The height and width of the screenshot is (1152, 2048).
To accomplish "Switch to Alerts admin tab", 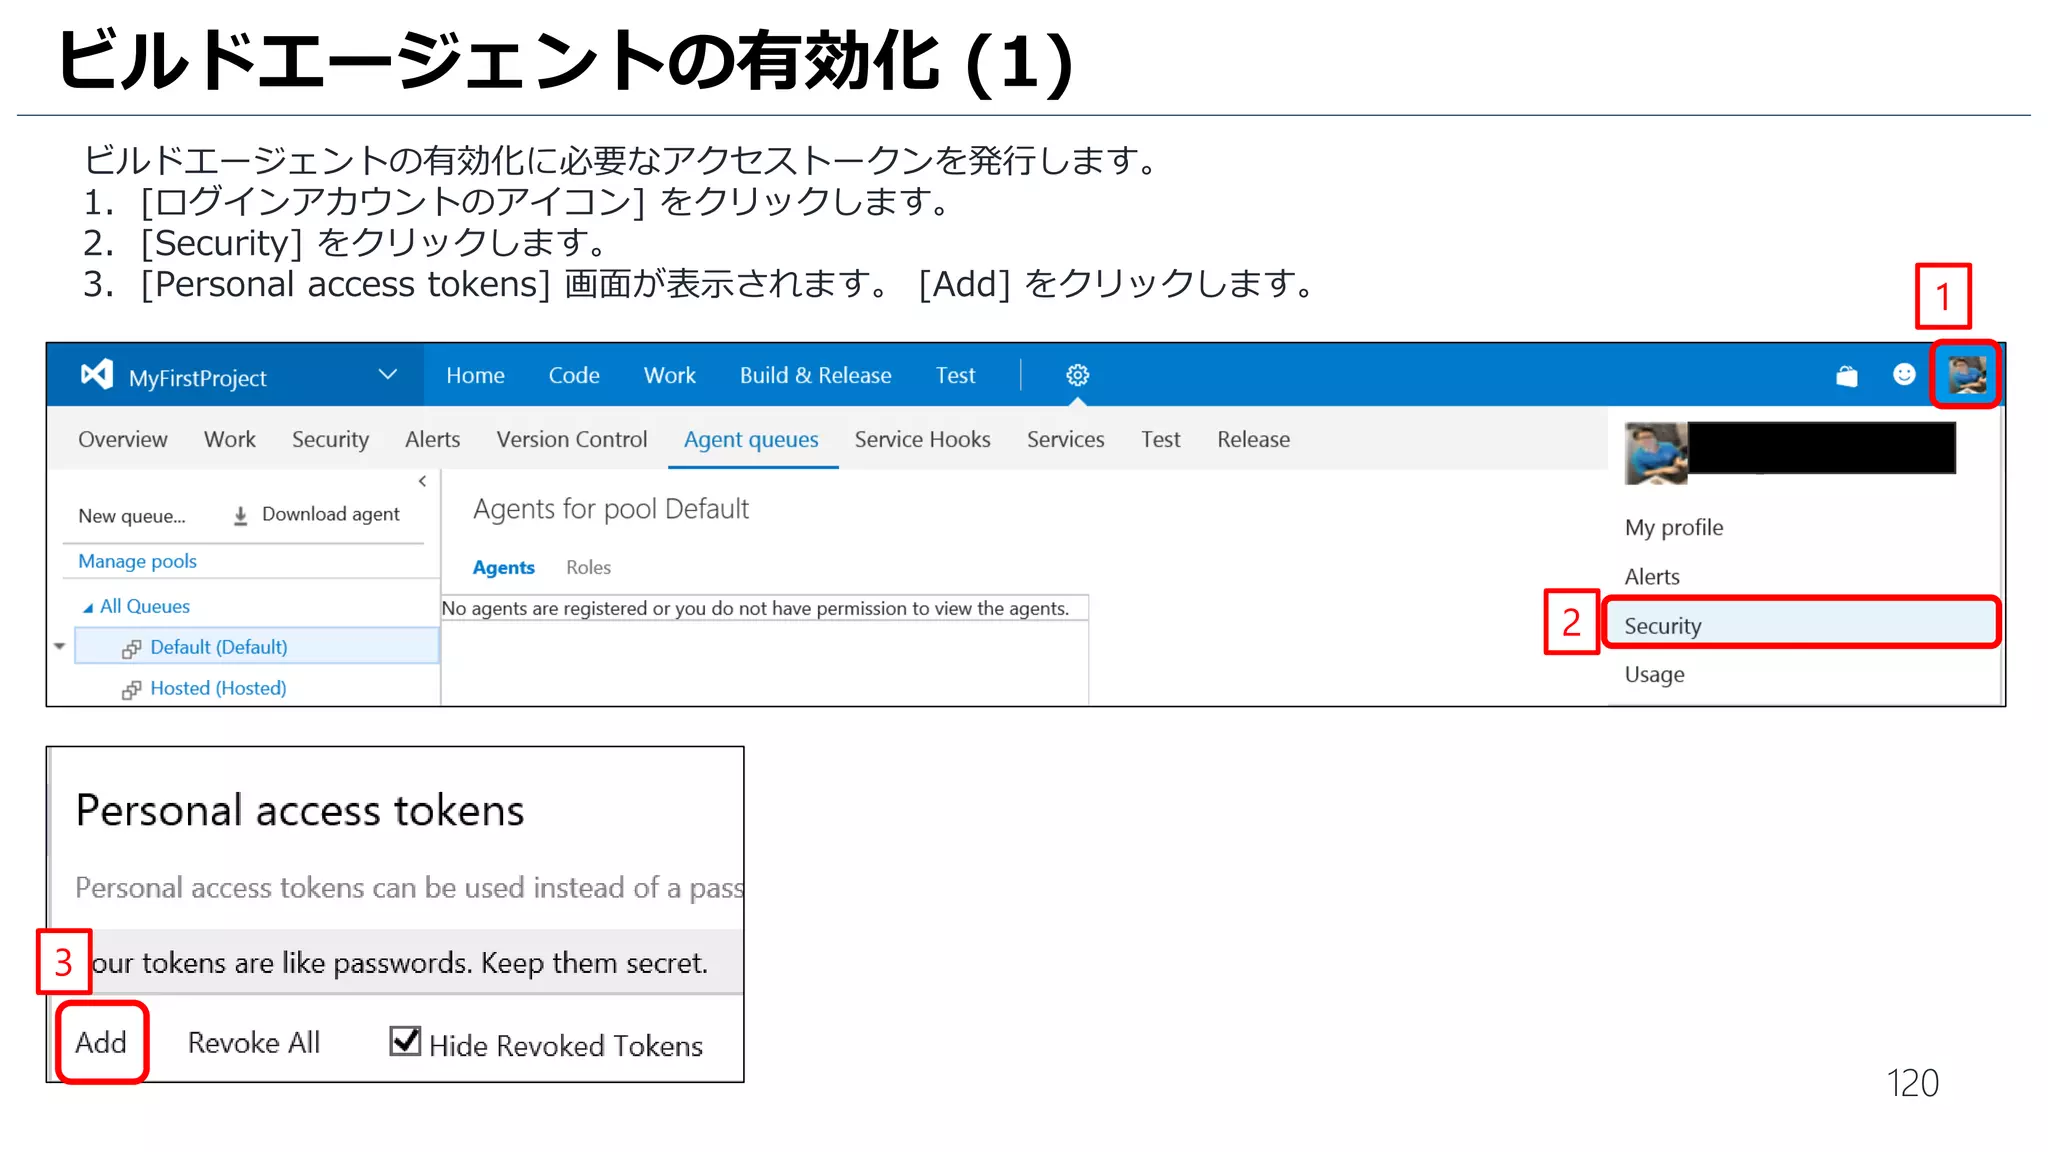I will (432, 440).
